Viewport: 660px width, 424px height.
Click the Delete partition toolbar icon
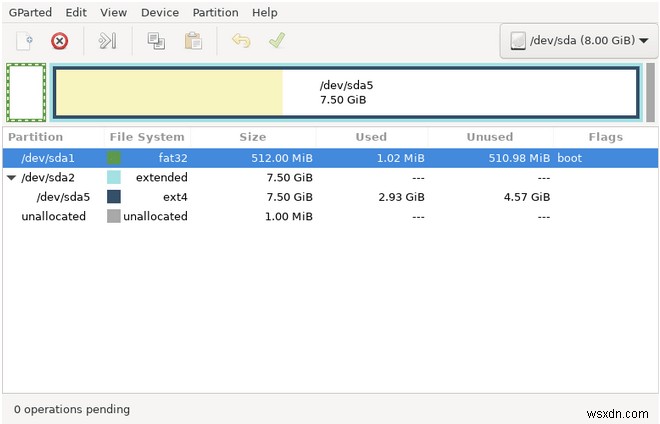(x=60, y=41)
